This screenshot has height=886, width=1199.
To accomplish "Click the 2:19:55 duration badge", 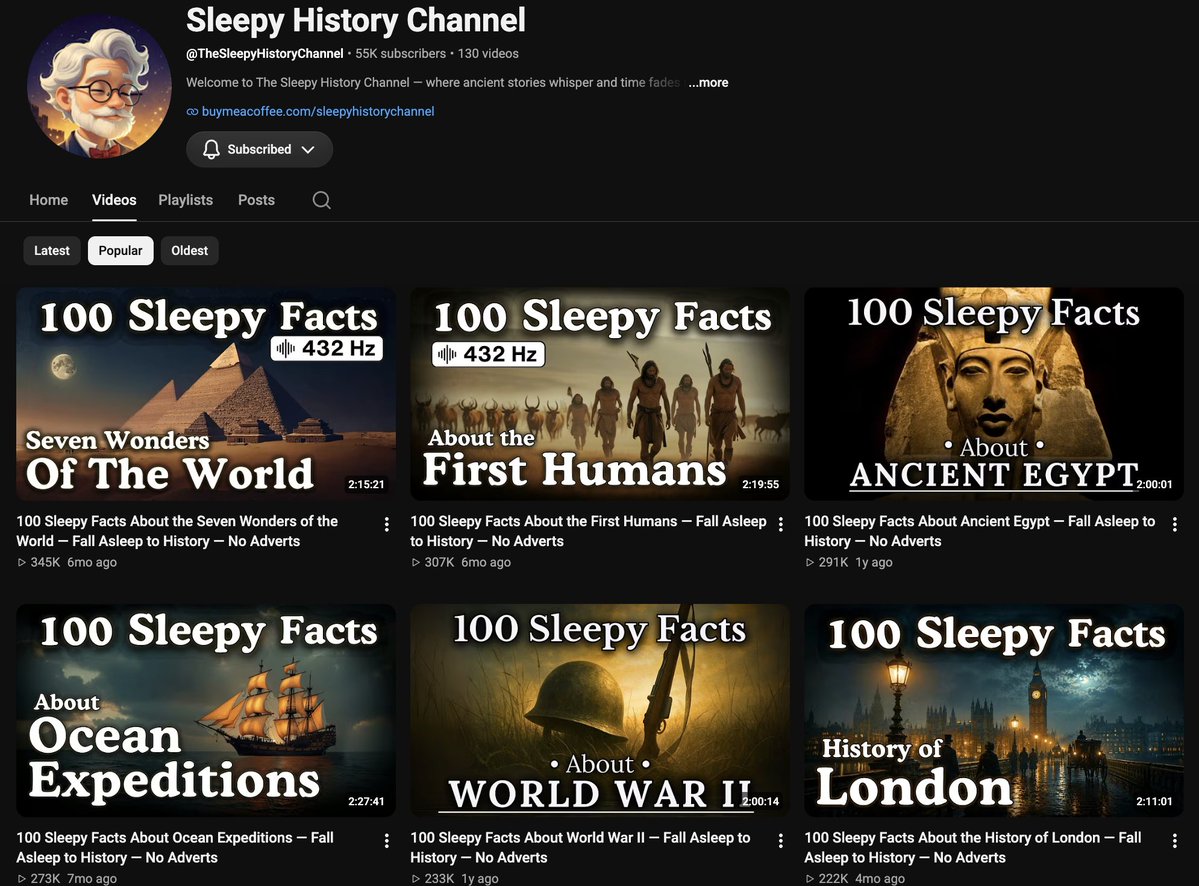I will pos(761,485).
